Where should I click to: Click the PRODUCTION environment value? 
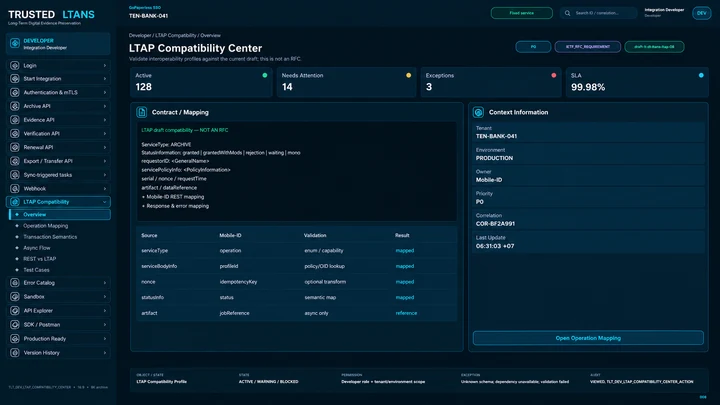pyautogui.click(x=494, y=158)
